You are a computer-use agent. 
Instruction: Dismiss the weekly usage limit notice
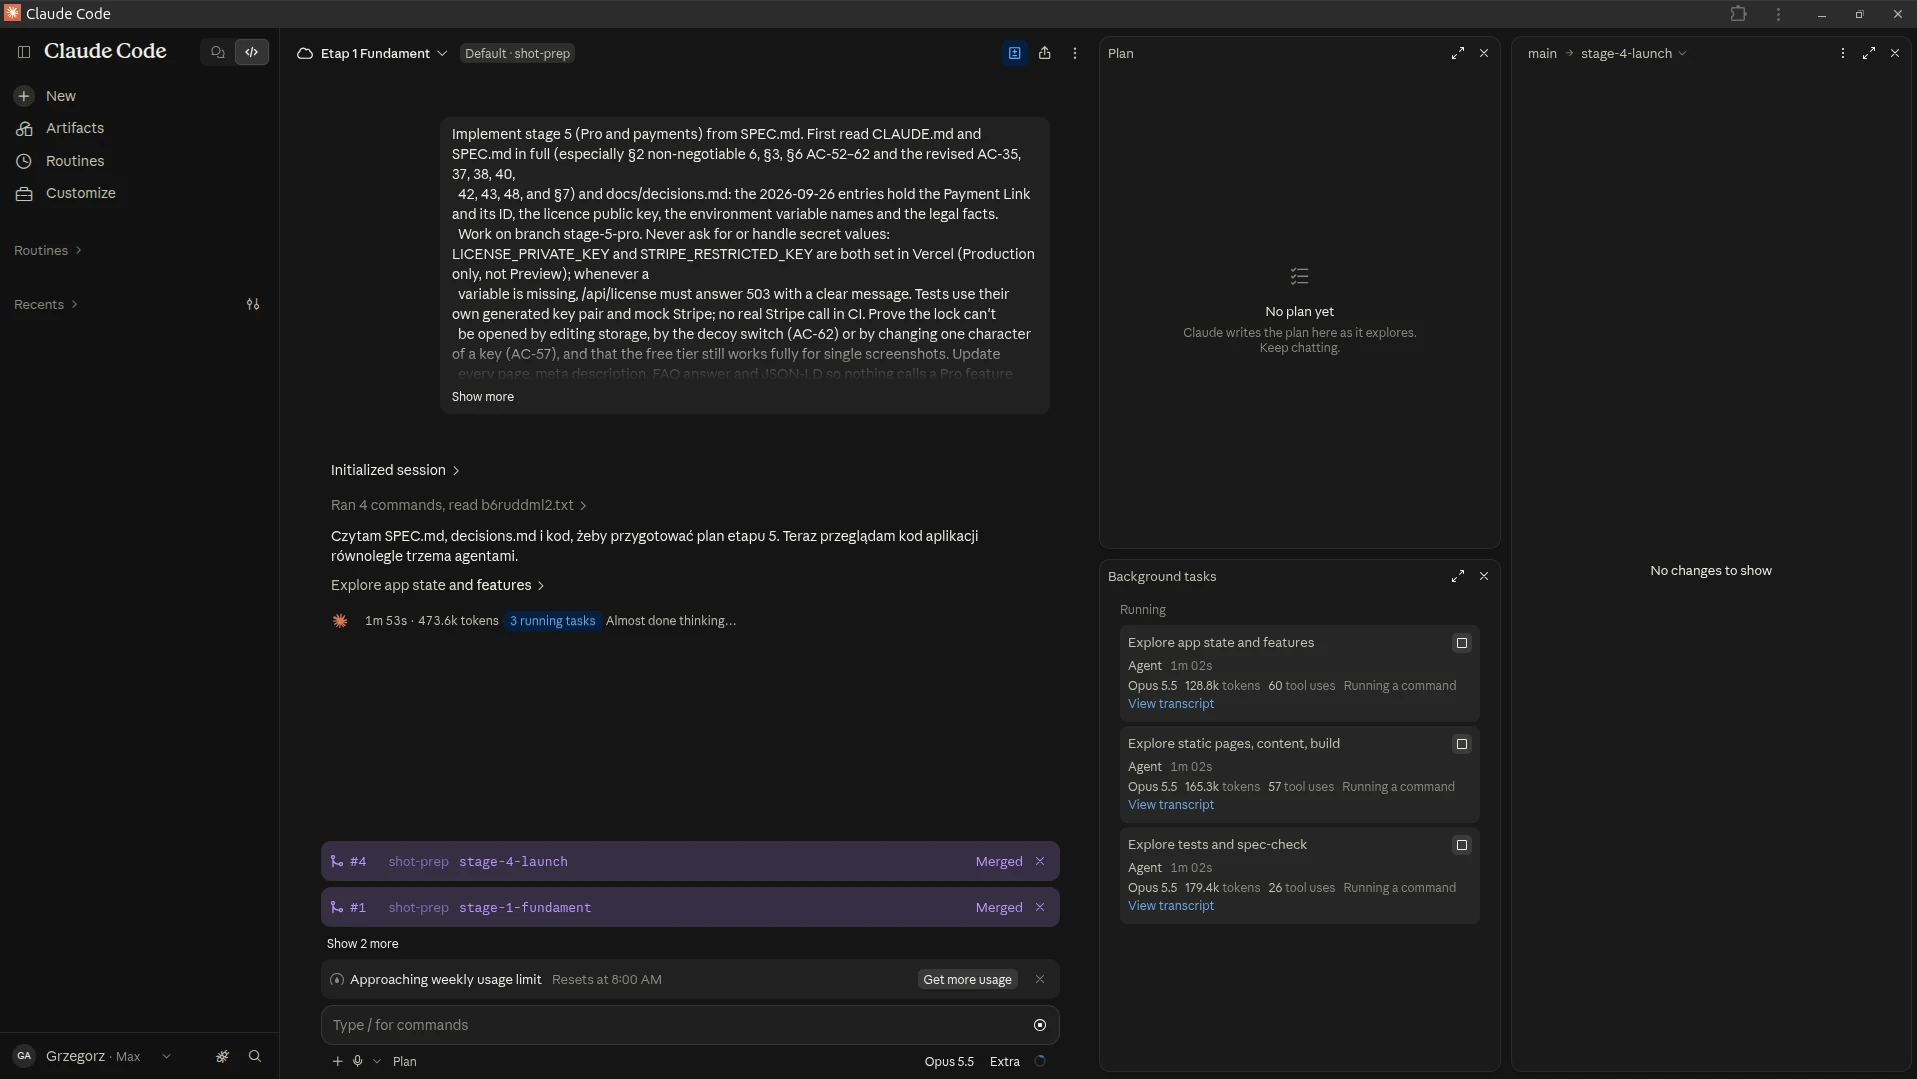click(1040, 979)
